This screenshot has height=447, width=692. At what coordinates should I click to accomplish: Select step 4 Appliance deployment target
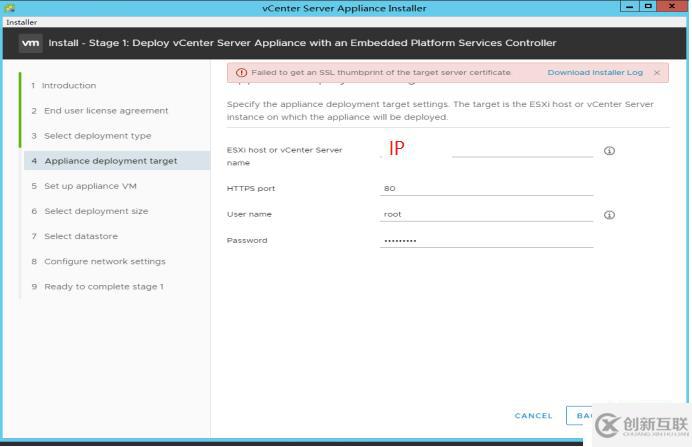click(x=117, y=161)
